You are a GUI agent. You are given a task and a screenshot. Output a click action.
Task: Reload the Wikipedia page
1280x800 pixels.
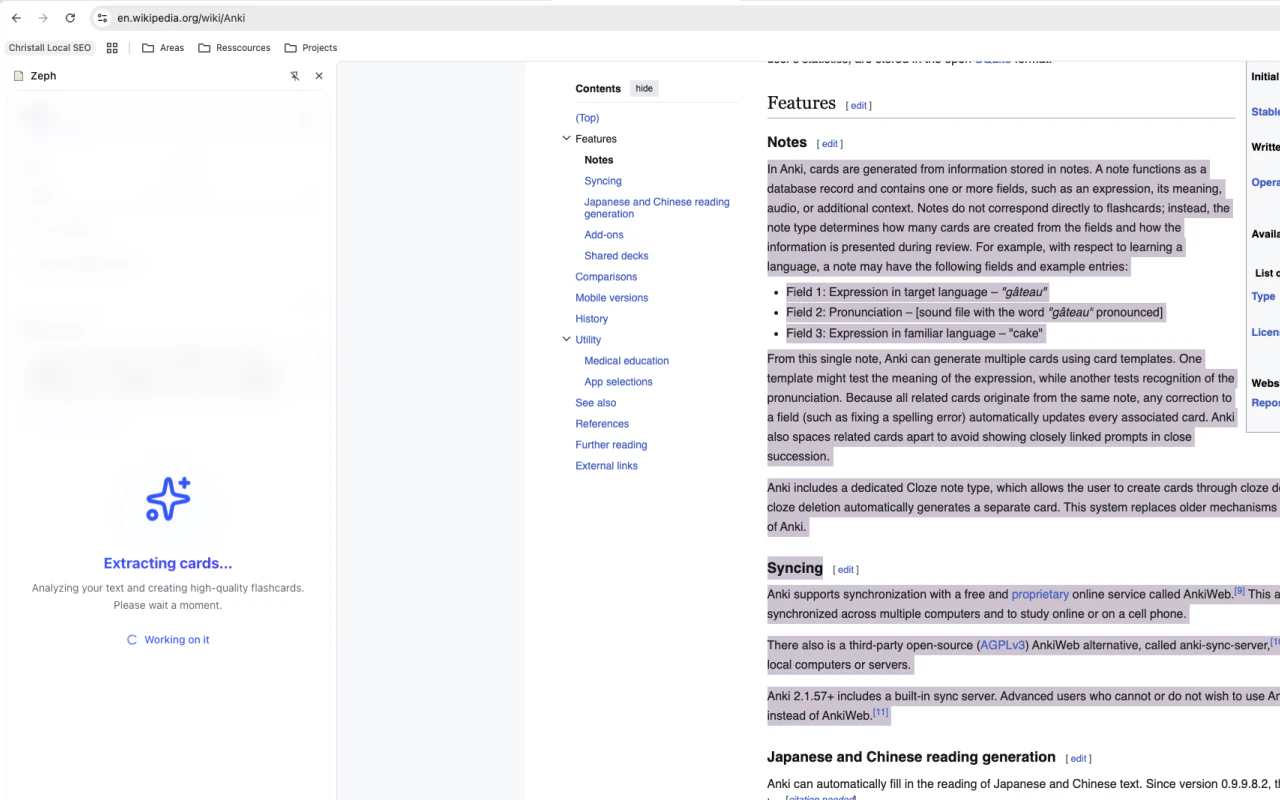70,18
